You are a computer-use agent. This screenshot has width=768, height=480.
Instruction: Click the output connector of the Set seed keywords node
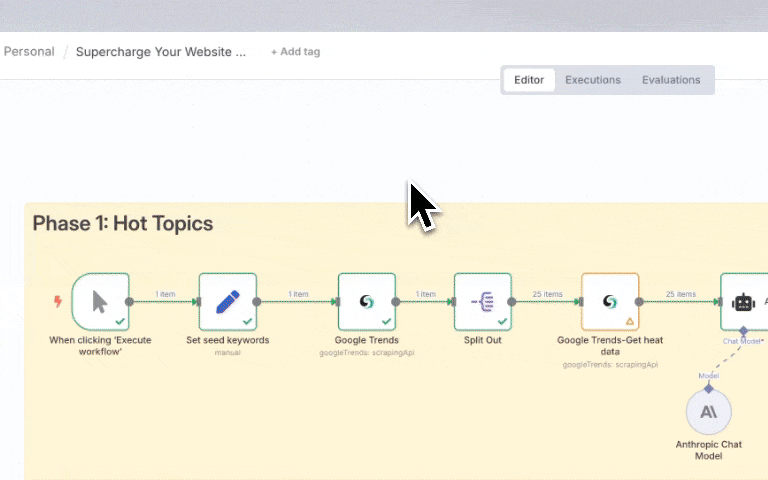(x=257, y=302)
